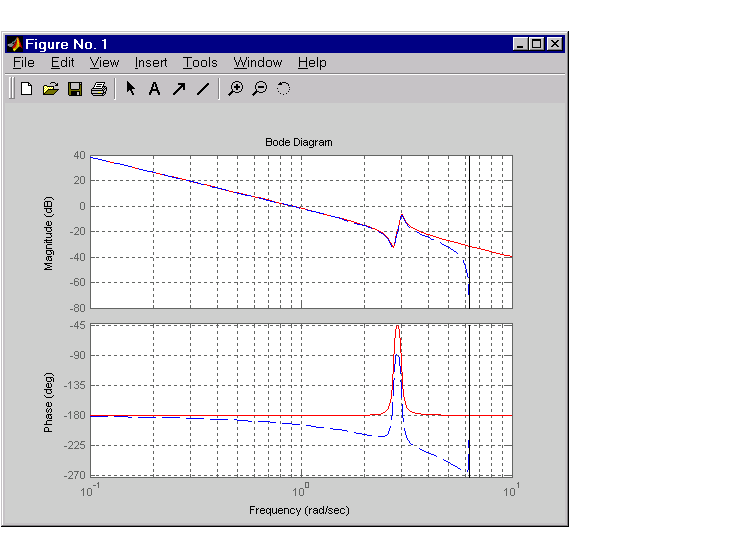Open the Help menu
The image size is (750, 539).
pyautogui.click(x=312, y=62)
